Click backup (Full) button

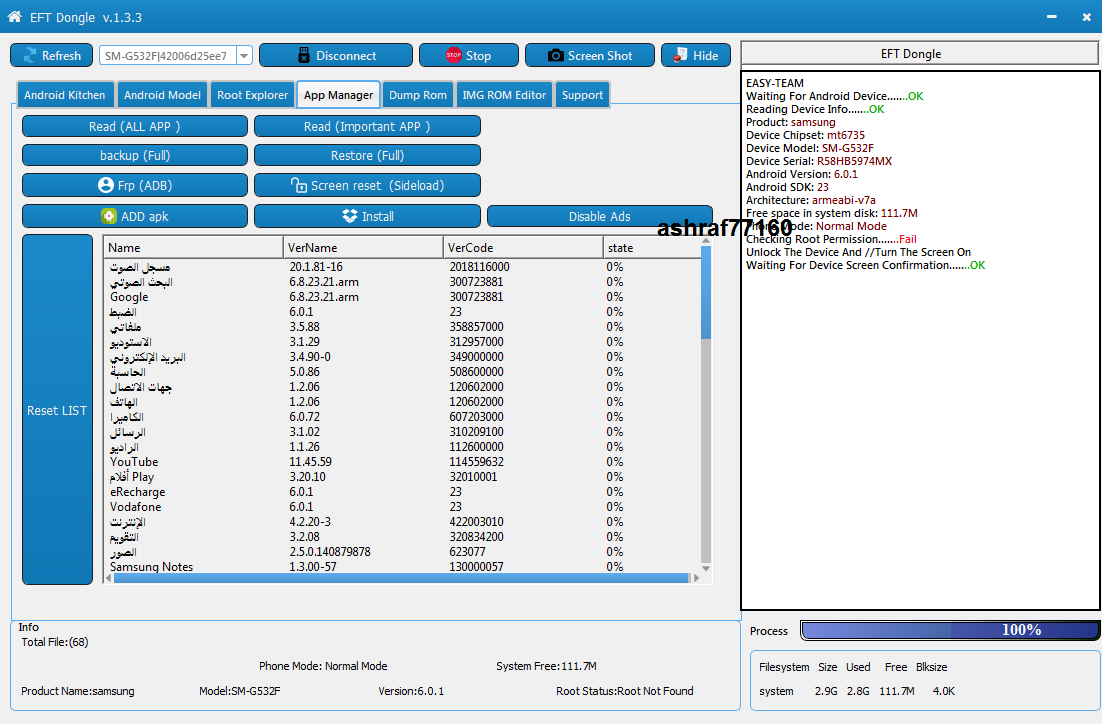tap(135, 155)
